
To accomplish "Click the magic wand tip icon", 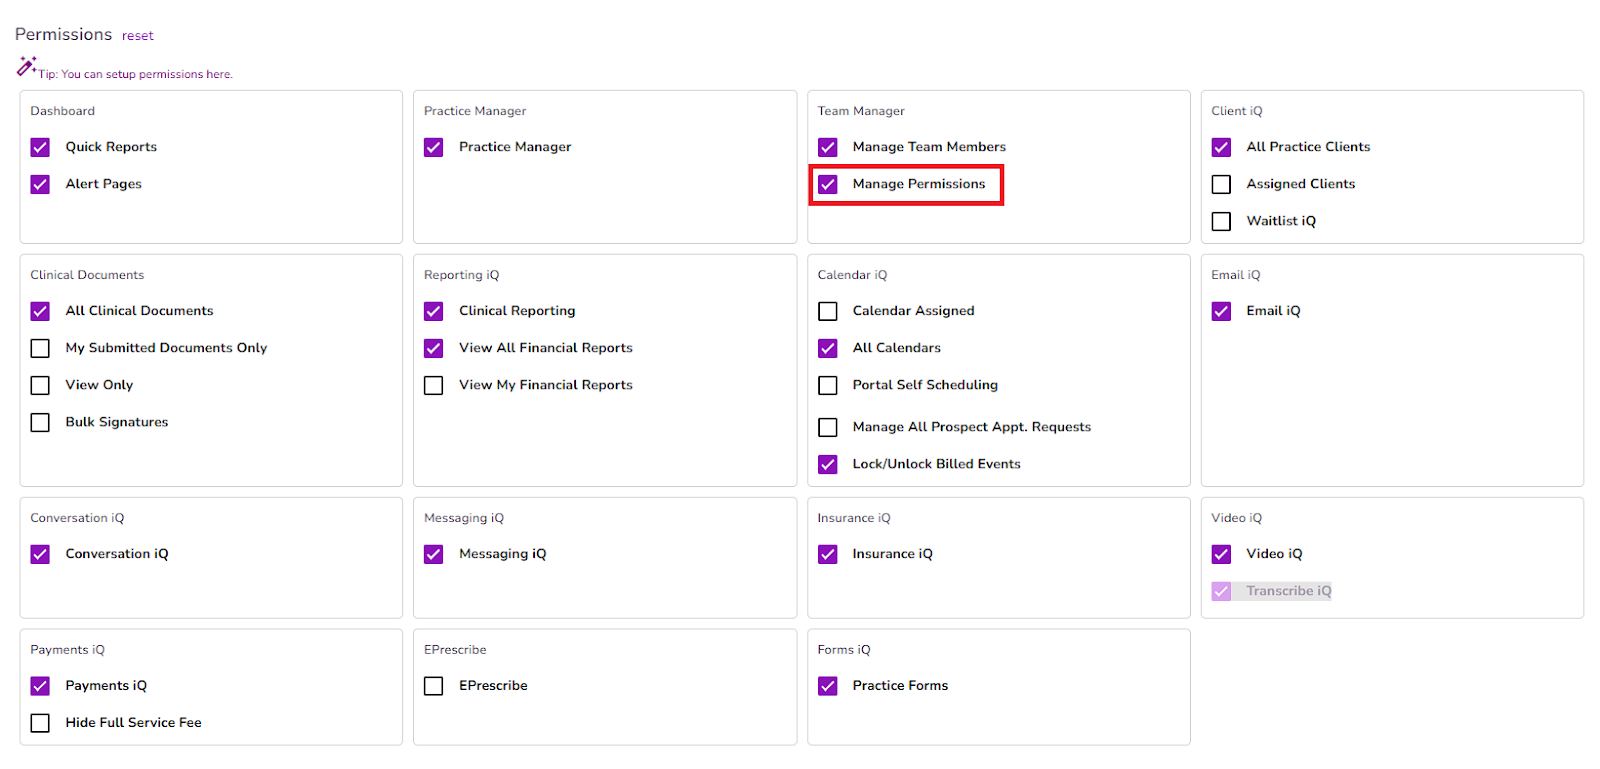I will coord(26,66).
